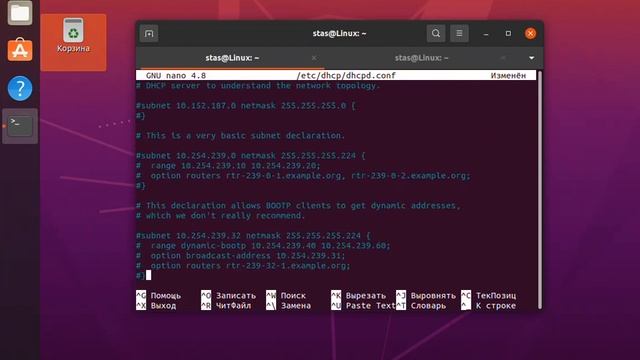Minimize the terminal window
Image resolution: width=640 pixels, height=360 pixels.
click(x=486, y=33)
